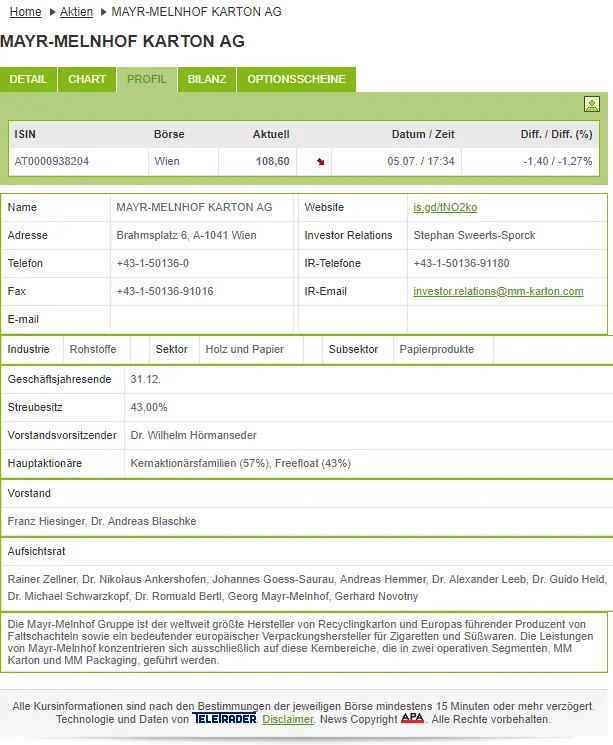Click the page heading MAYR-MELNHOF KARTON AG

pos(123,41)
